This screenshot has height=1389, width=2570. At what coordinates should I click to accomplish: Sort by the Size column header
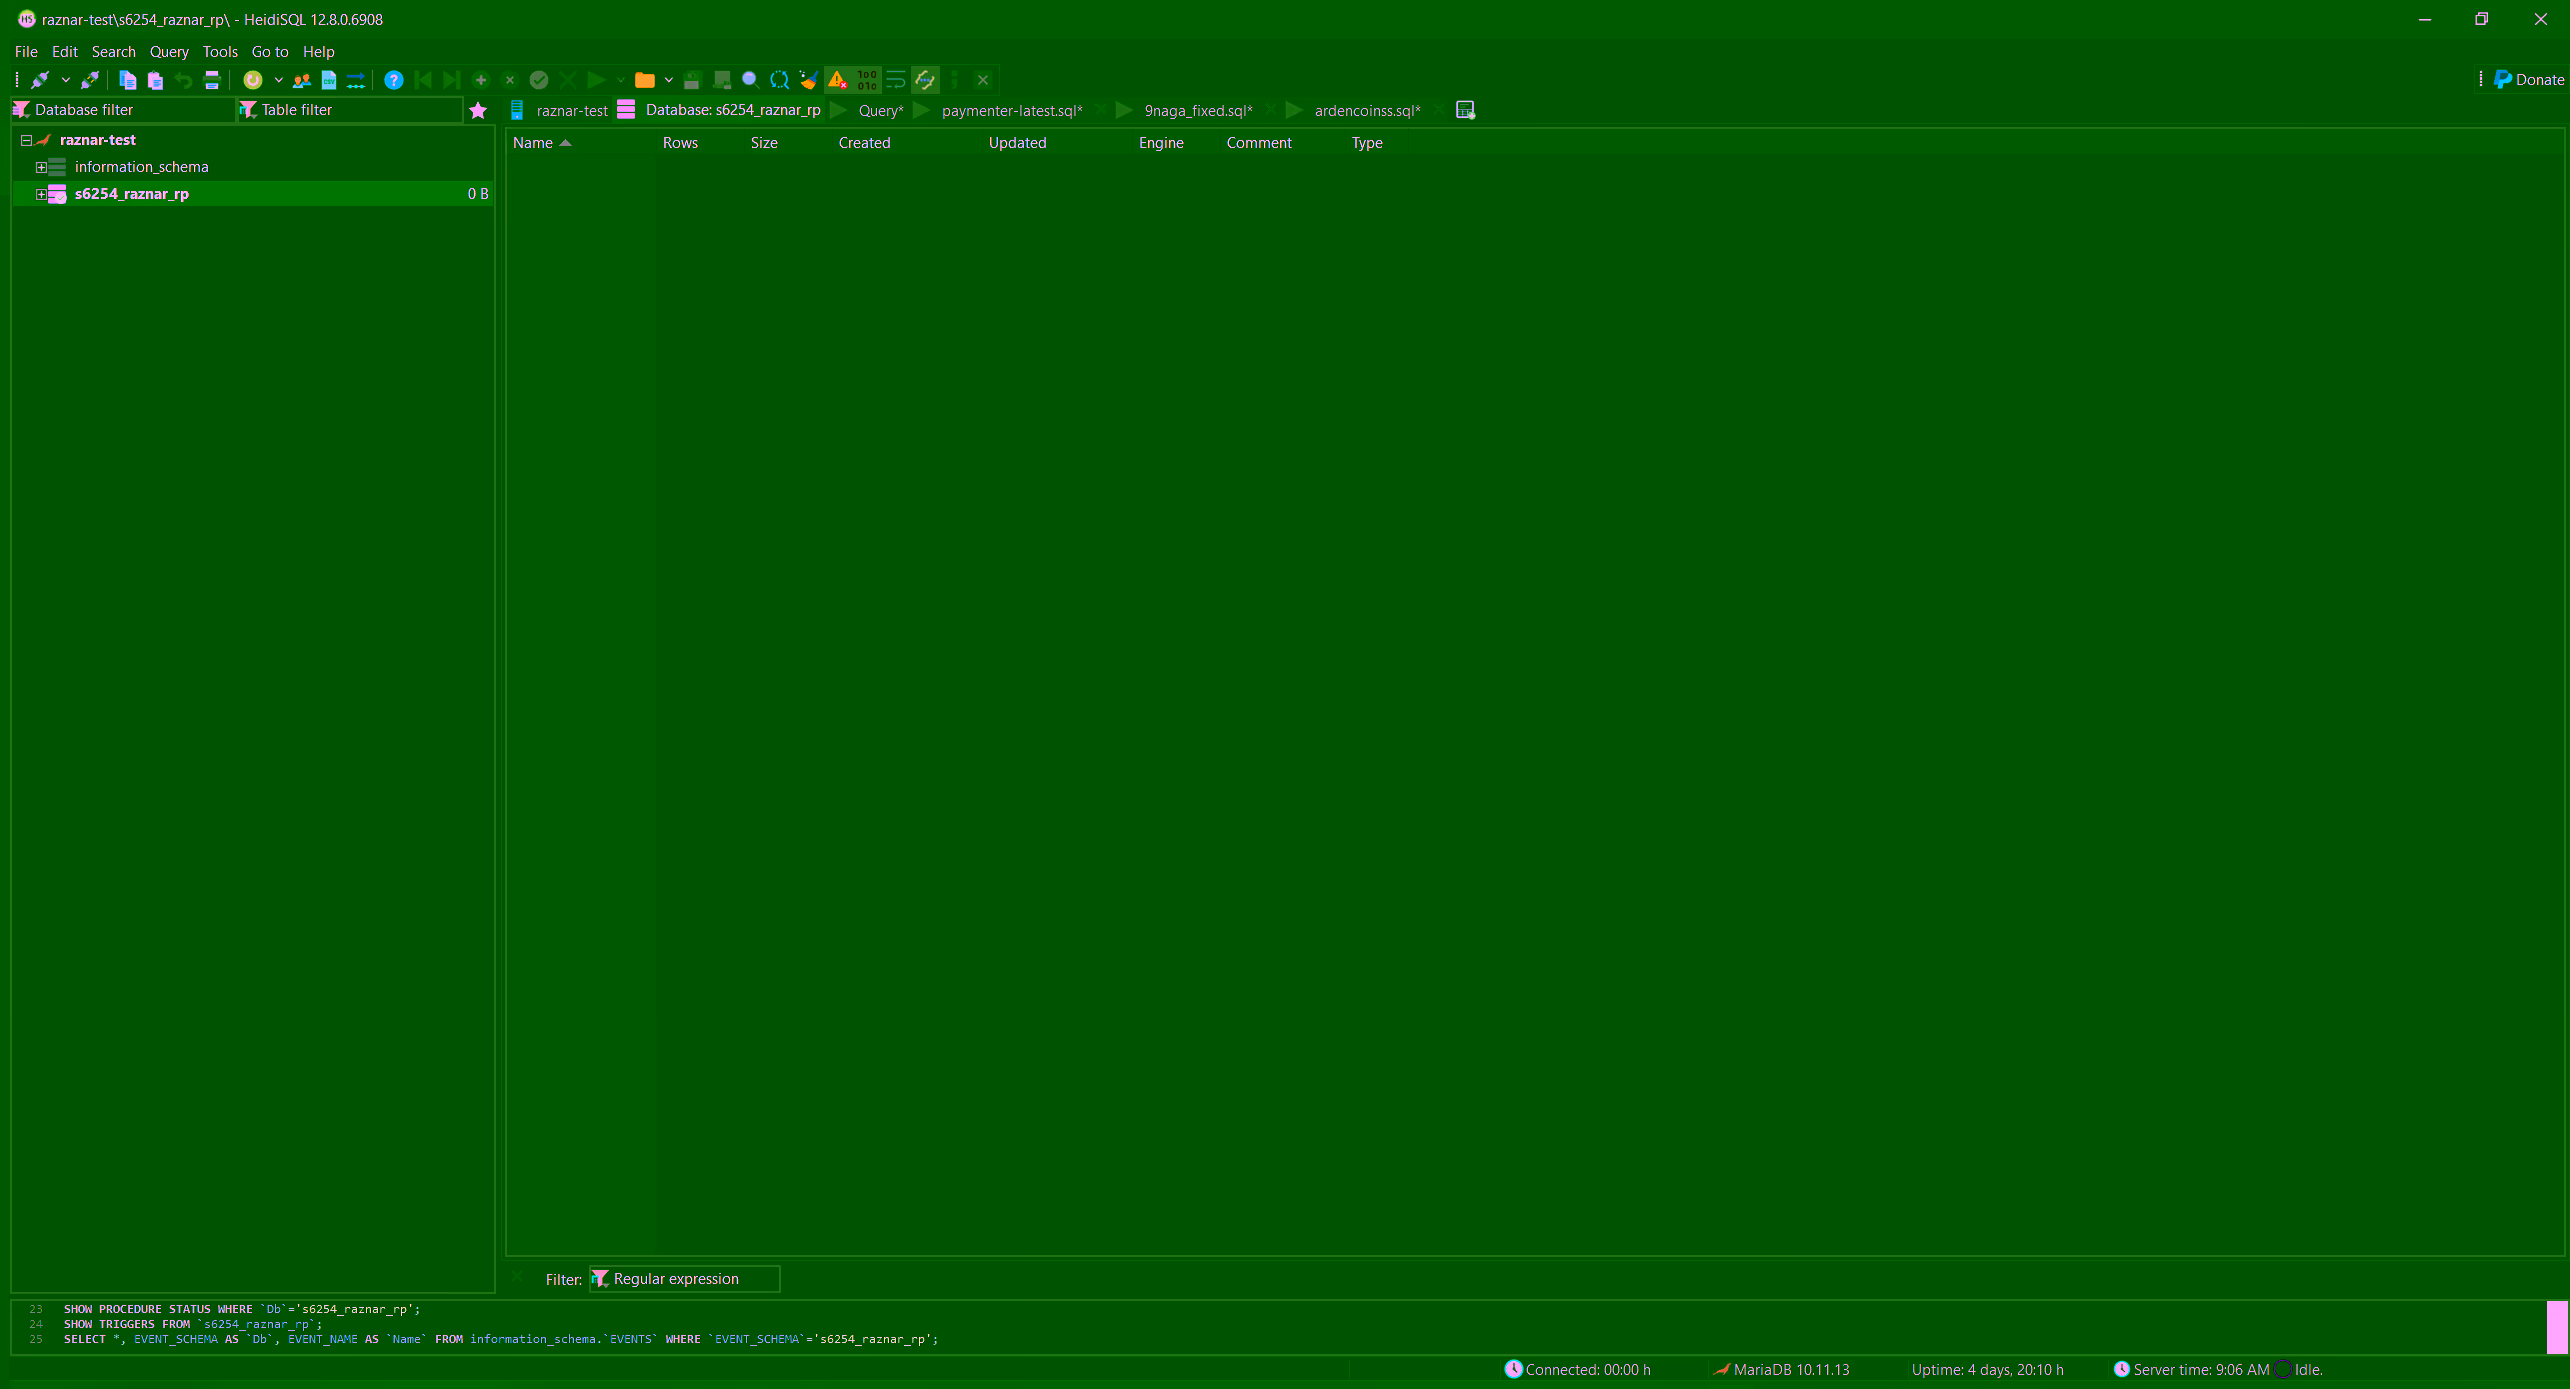pyautogui.click(x=764, y=143)
